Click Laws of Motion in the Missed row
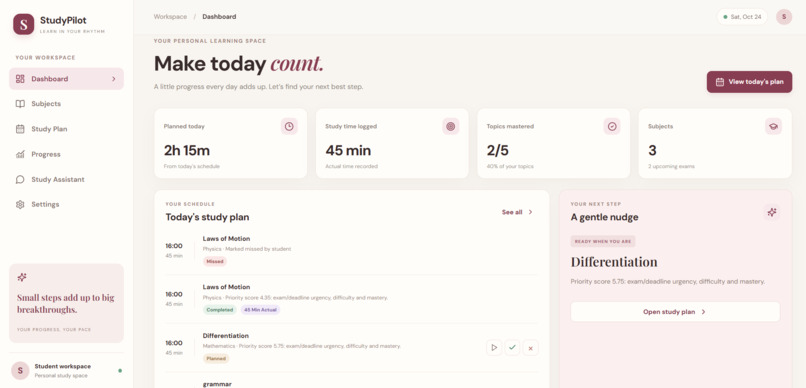Image resolution: width=806 pixels, height=388 pixels. click(226, 238)
